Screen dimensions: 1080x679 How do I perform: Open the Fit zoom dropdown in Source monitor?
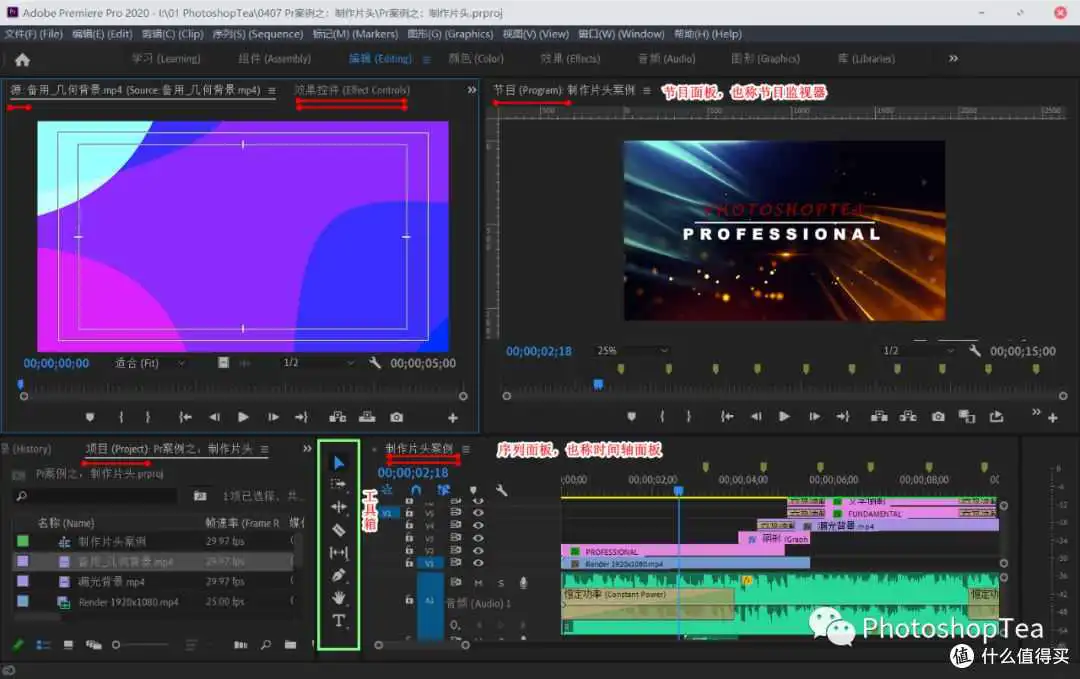click(150, 363)
